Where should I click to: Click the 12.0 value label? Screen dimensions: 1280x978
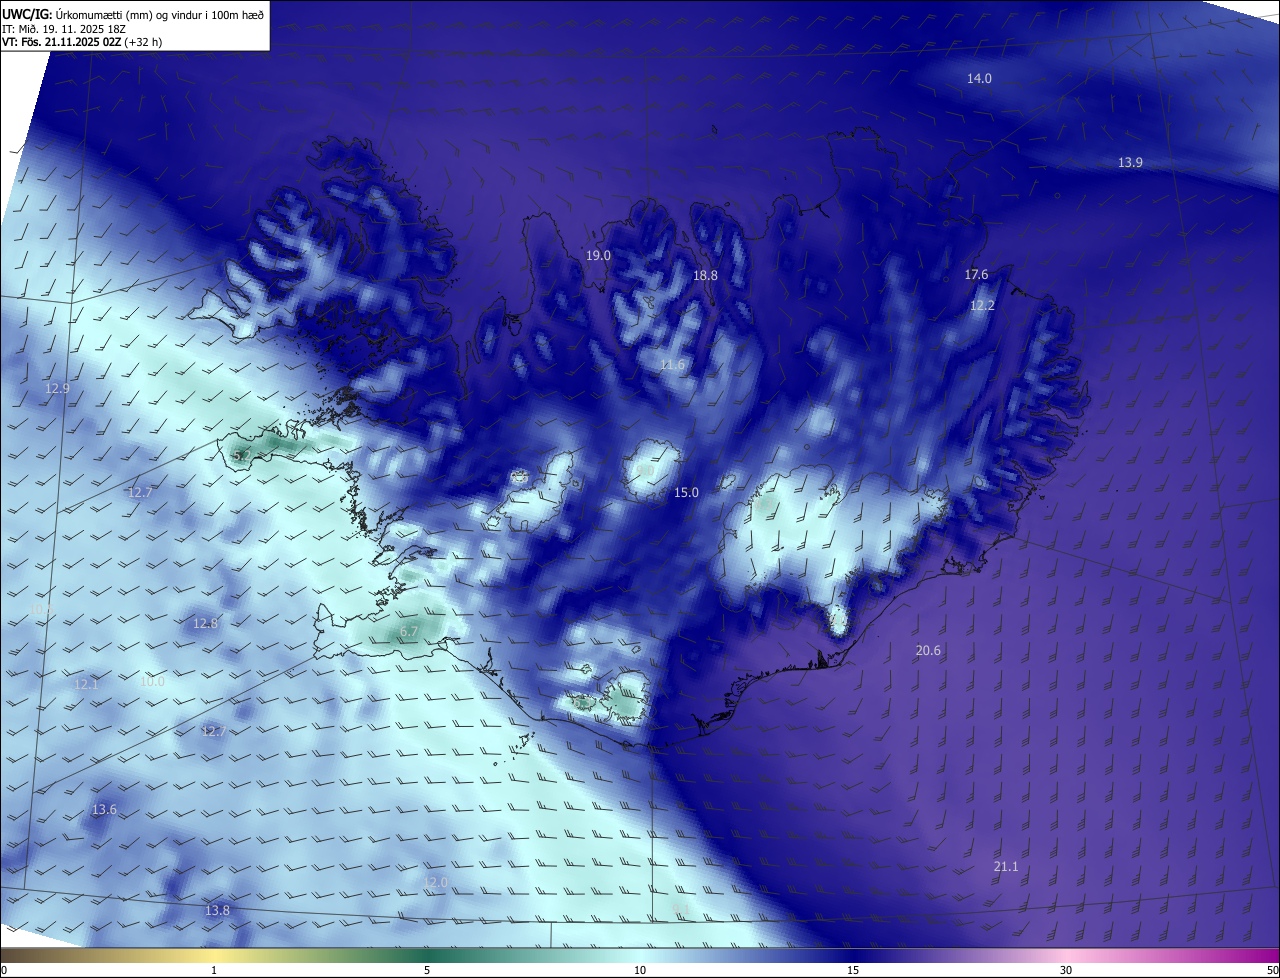pyautogui.click(x=436, y=882)
